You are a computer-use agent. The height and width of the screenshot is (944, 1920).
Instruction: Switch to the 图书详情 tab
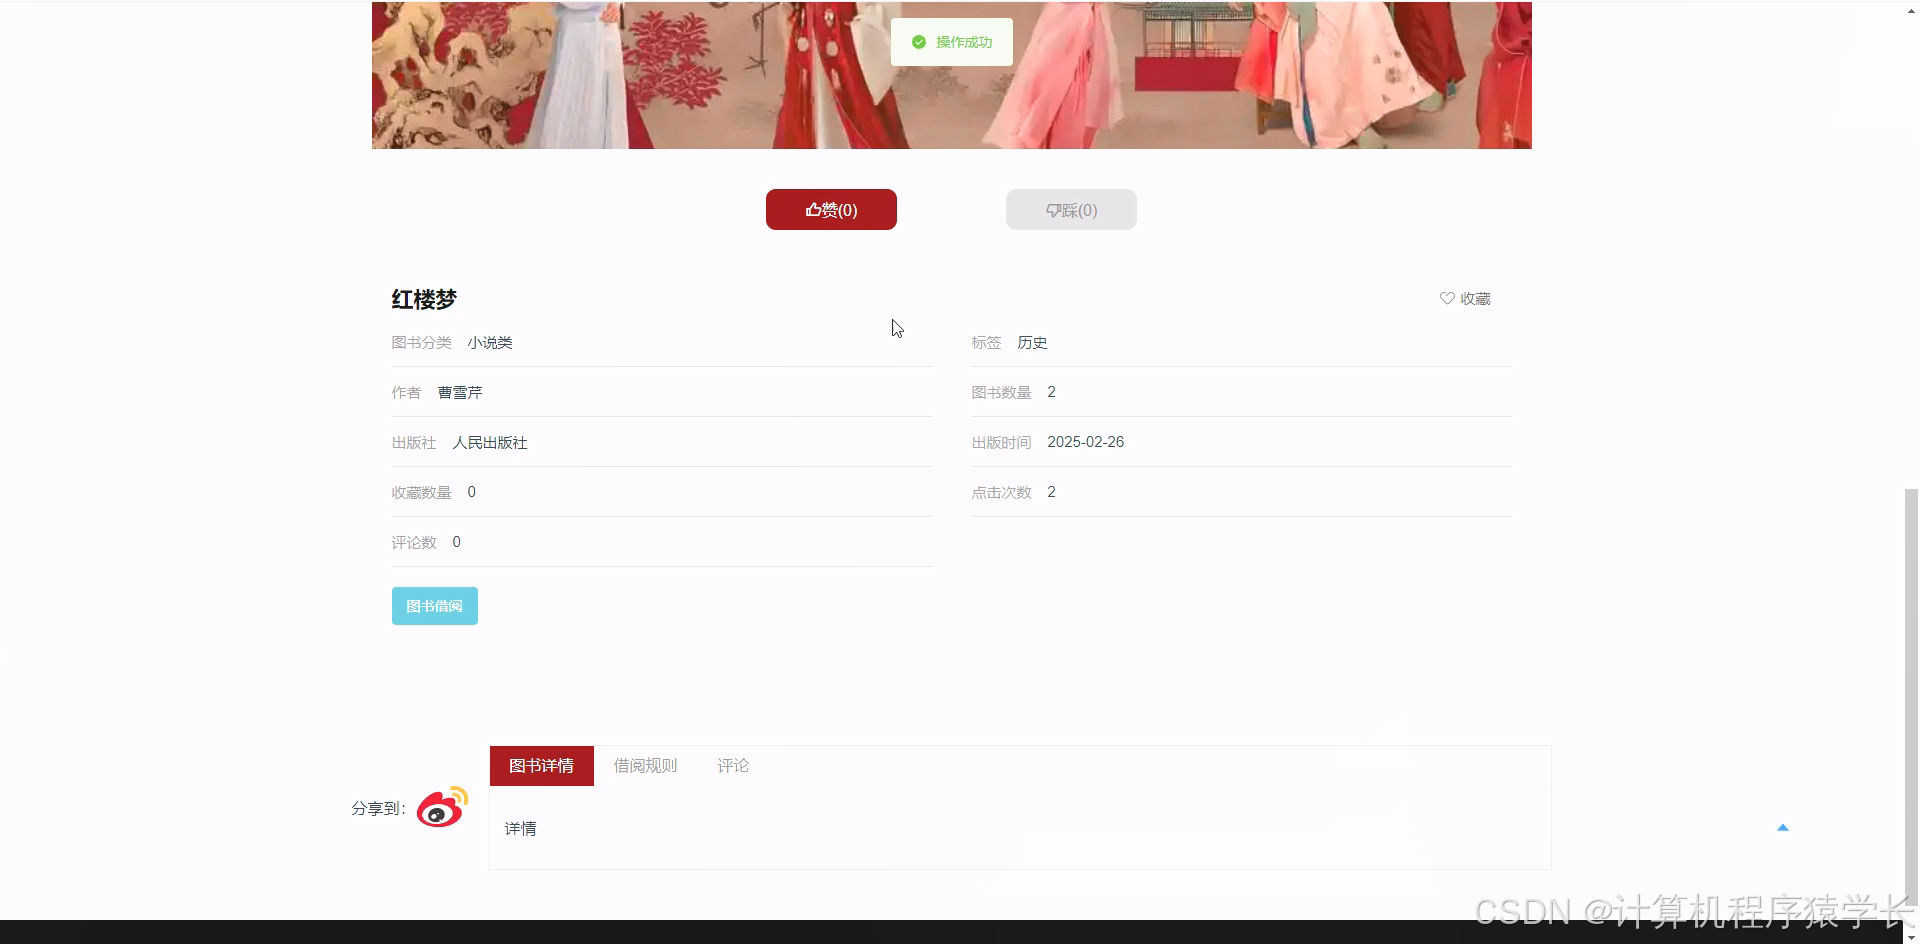coord(541,766)
